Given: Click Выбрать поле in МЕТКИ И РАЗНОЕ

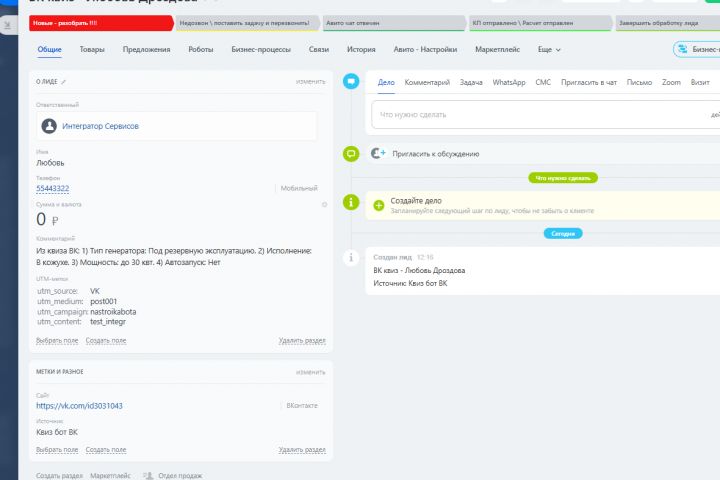Looking at the screenshot, I should (x=57, y=450).
